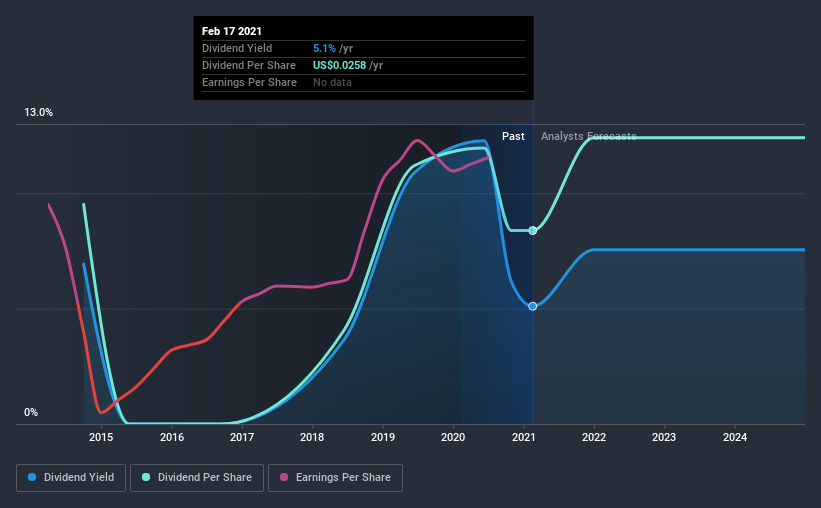Click the tooltip Earnings Per Share row label
Image resolution: width=821 pixels, height=508 pixels.
(x=249, y=82)
